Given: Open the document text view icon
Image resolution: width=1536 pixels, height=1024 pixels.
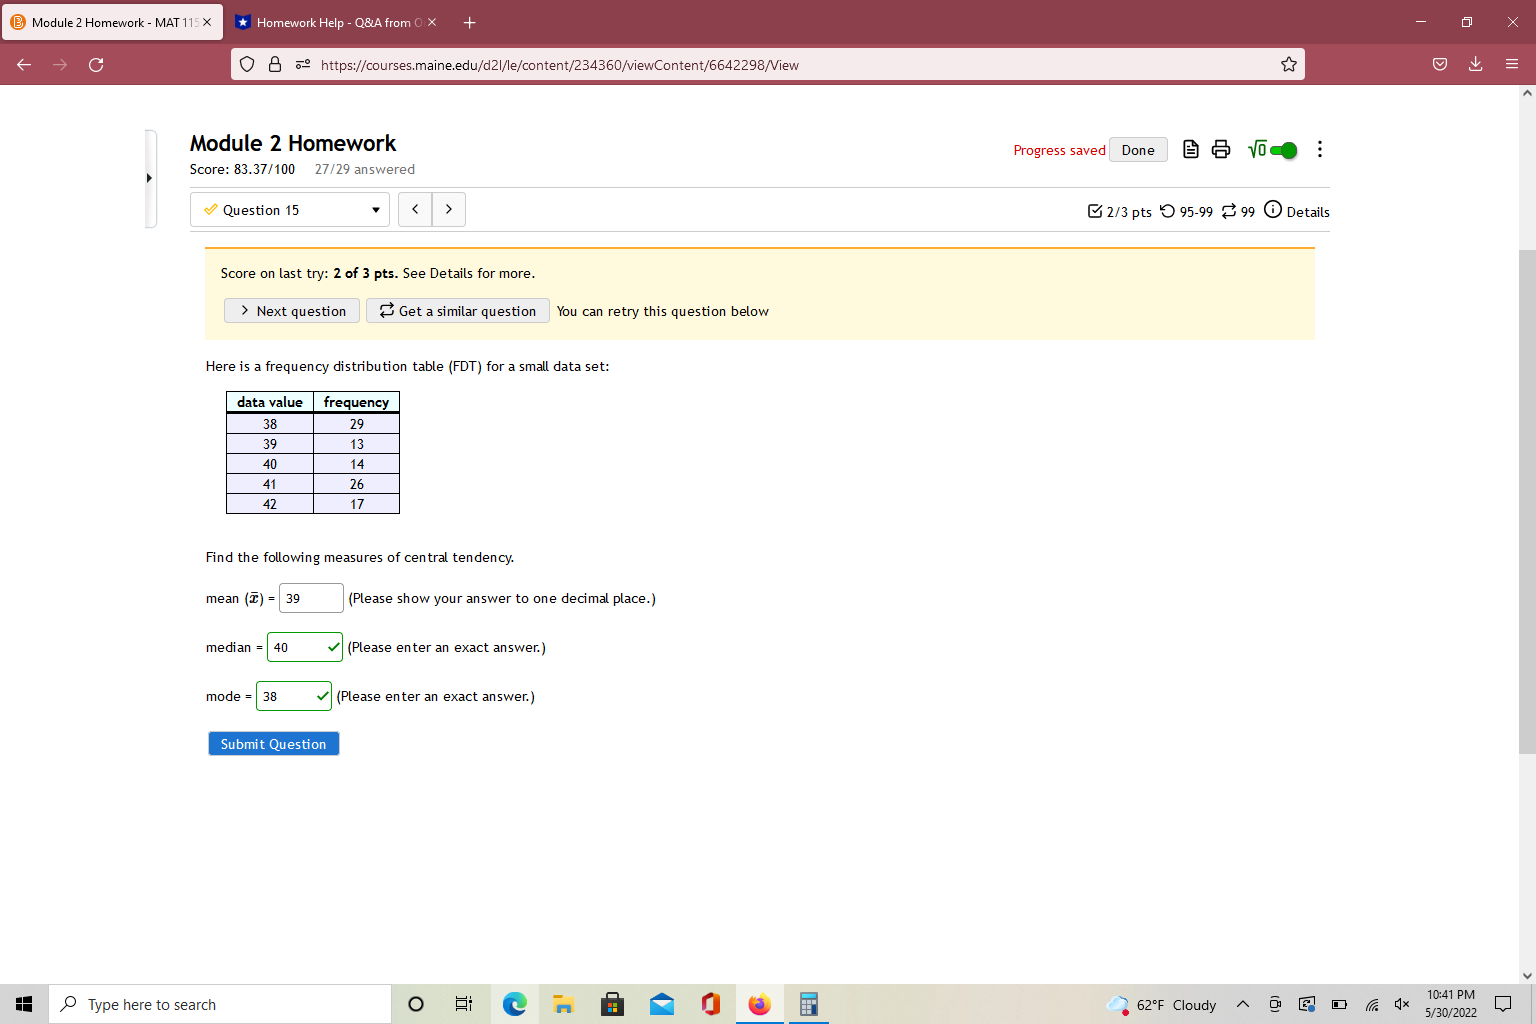Looking at the screenshot, I should 1190,150.
